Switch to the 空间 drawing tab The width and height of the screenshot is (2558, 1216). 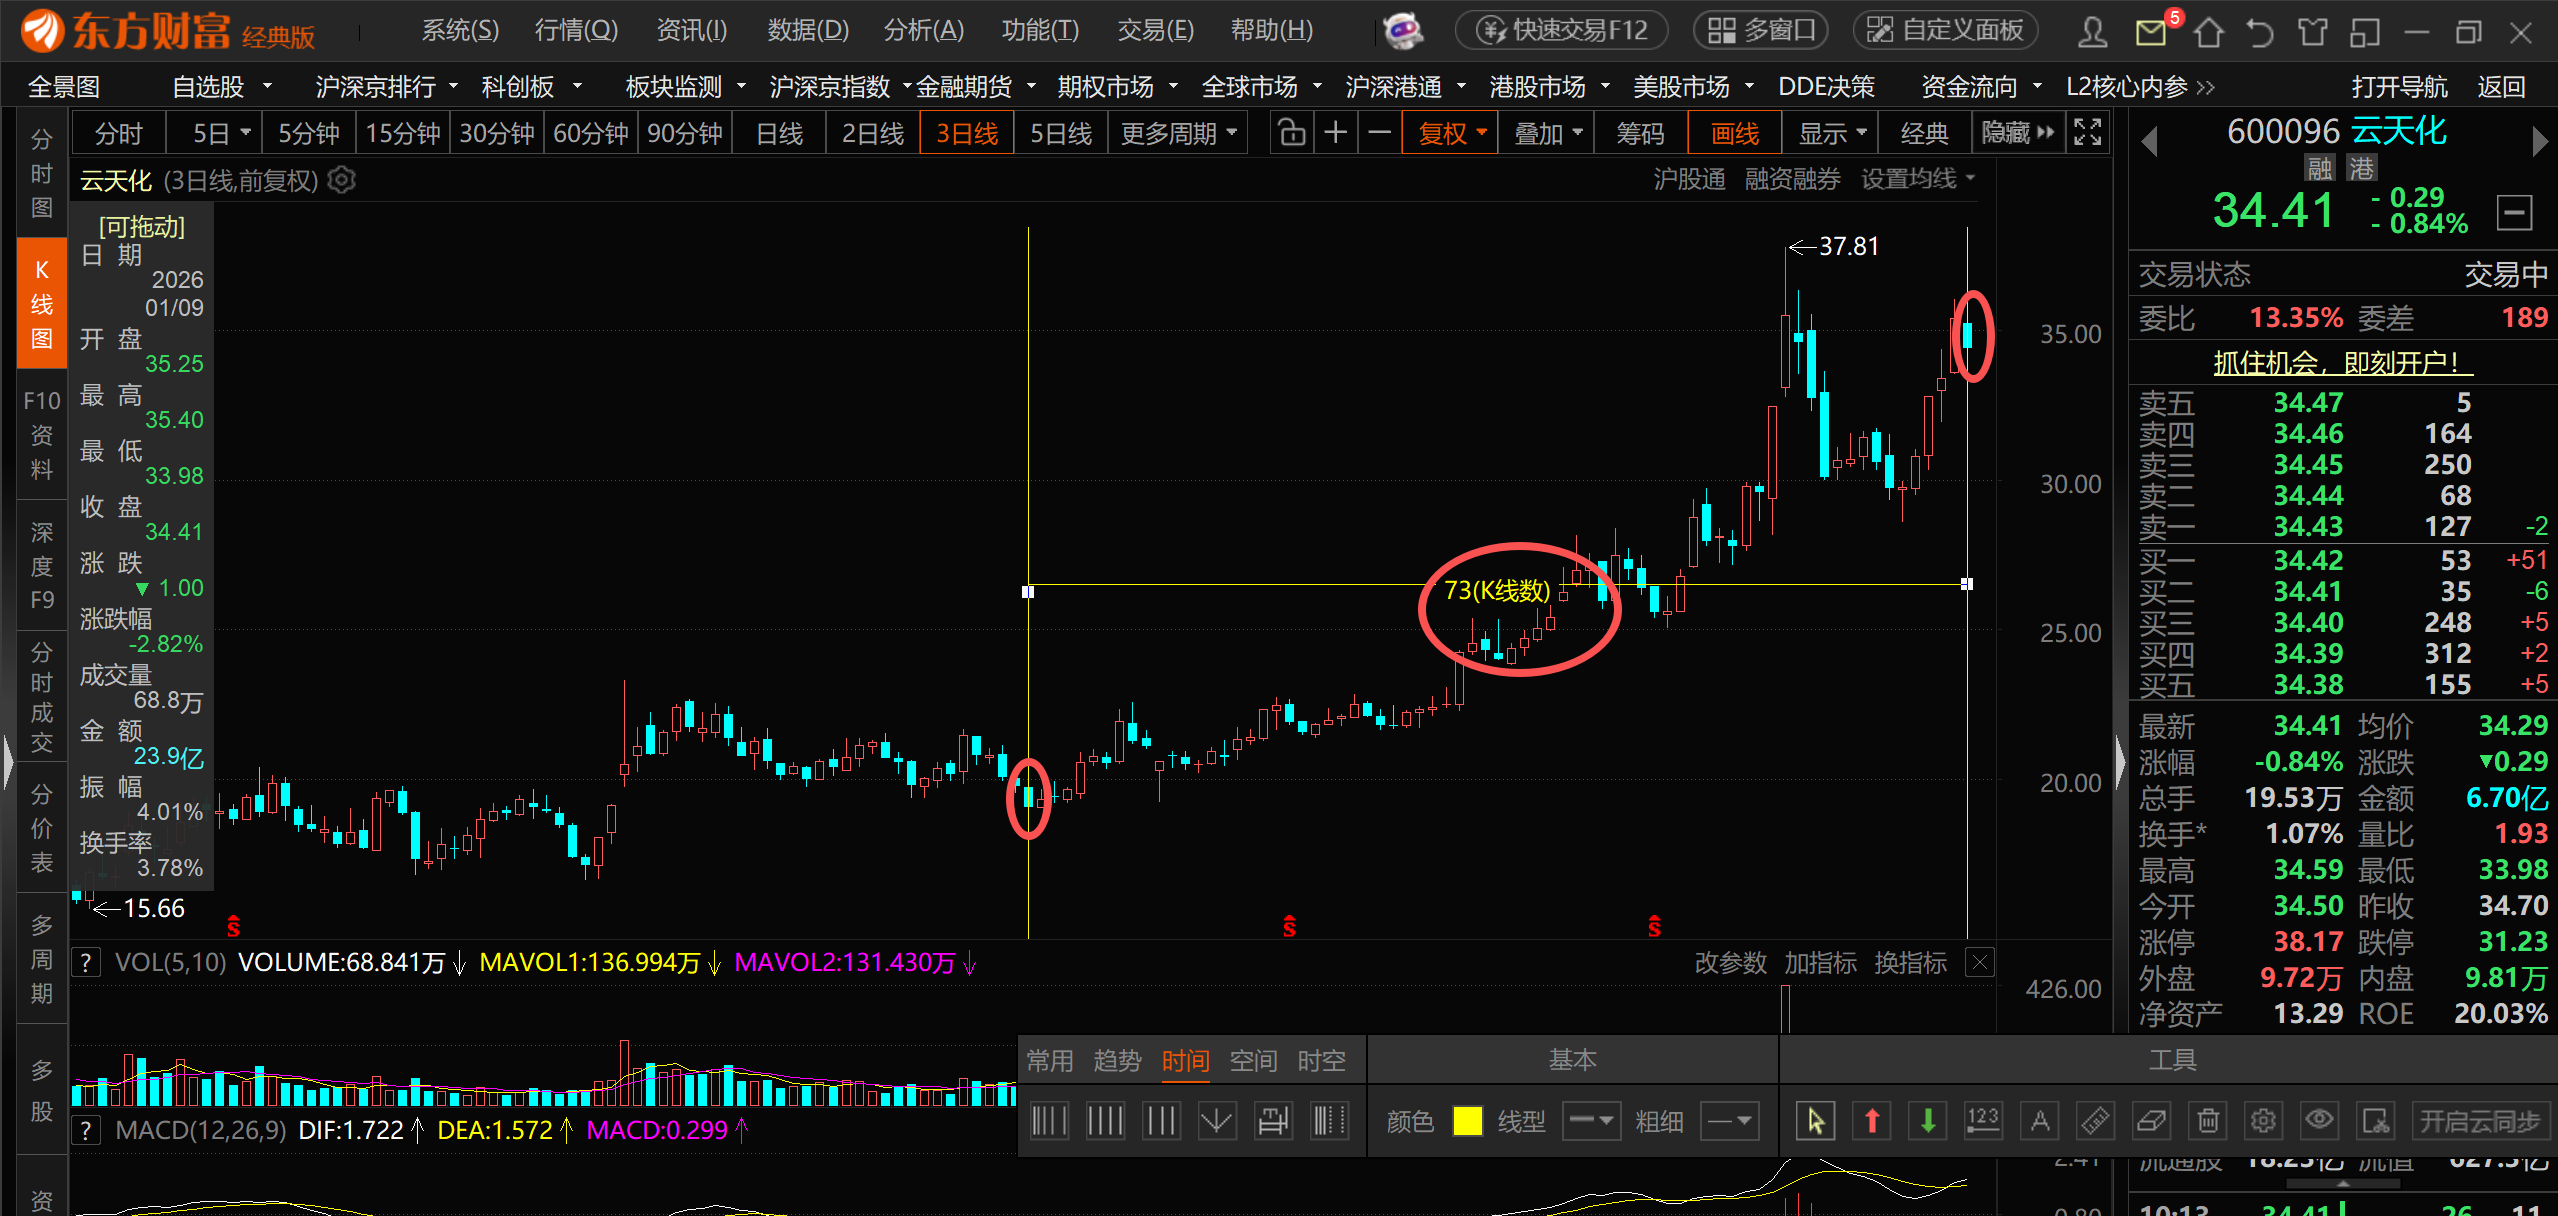pyautogui.click(x=1253, y=1060)
